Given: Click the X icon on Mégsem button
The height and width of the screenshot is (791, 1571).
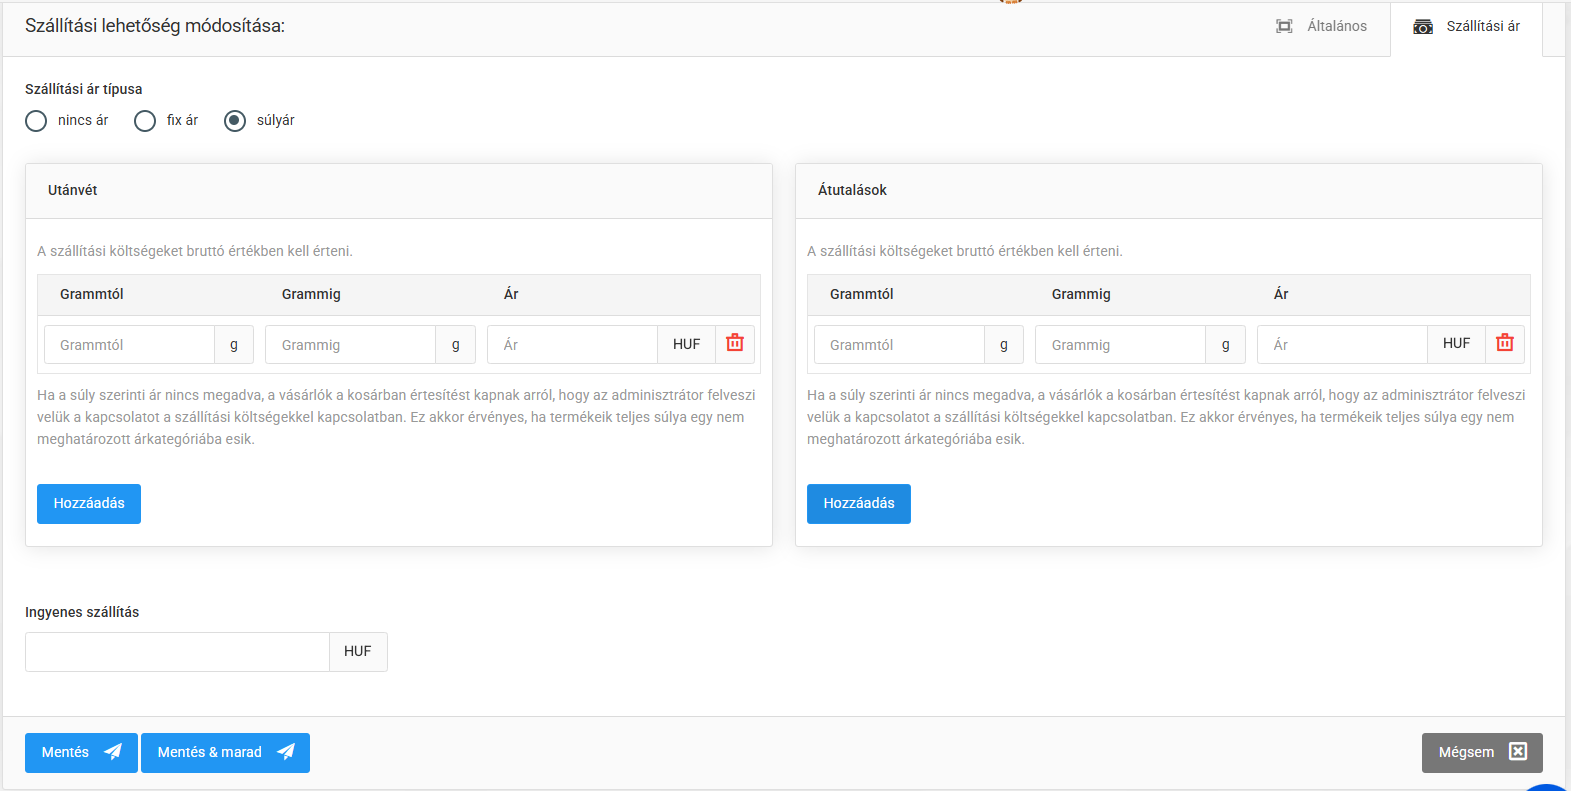Looking at the screenshot, I should point(1518,752).
